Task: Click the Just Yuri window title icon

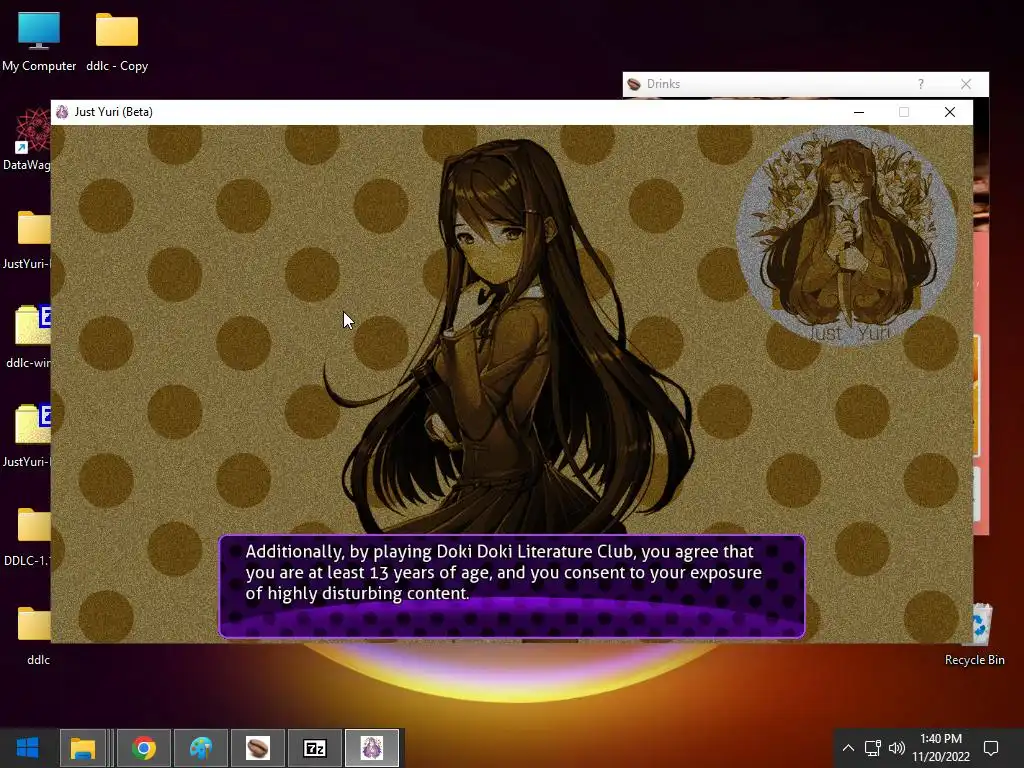Action: click(62, 112)
